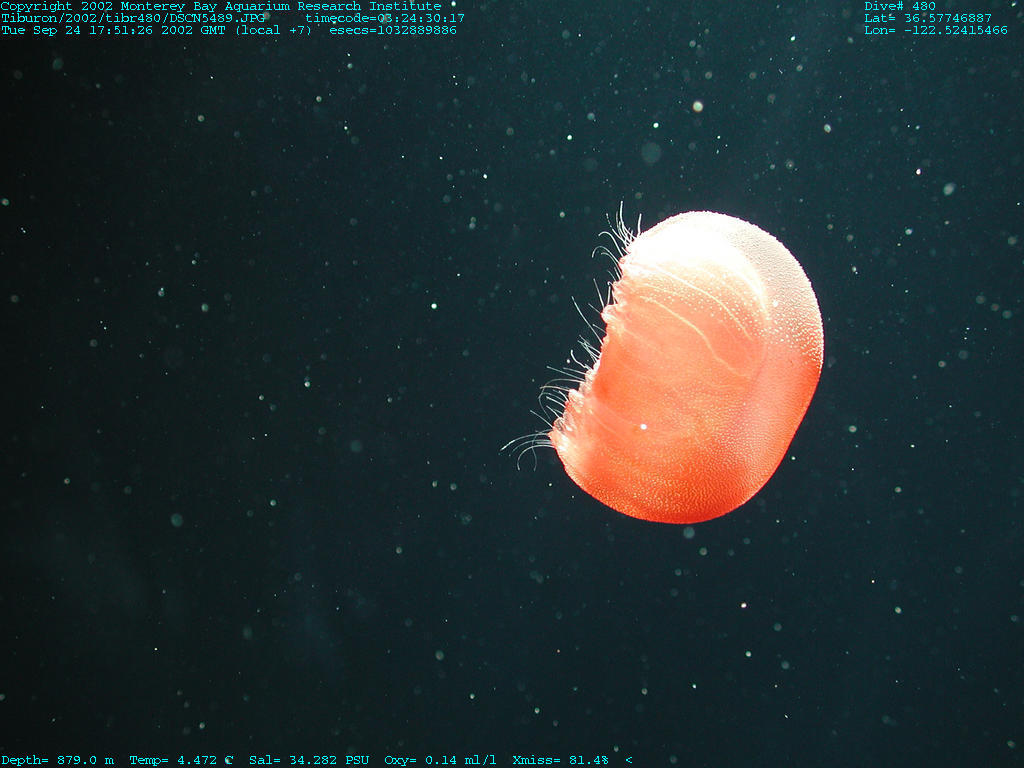
Task: Click the 'Sal= 34.282 PSU' reading
Action: (x=309, y=760)
